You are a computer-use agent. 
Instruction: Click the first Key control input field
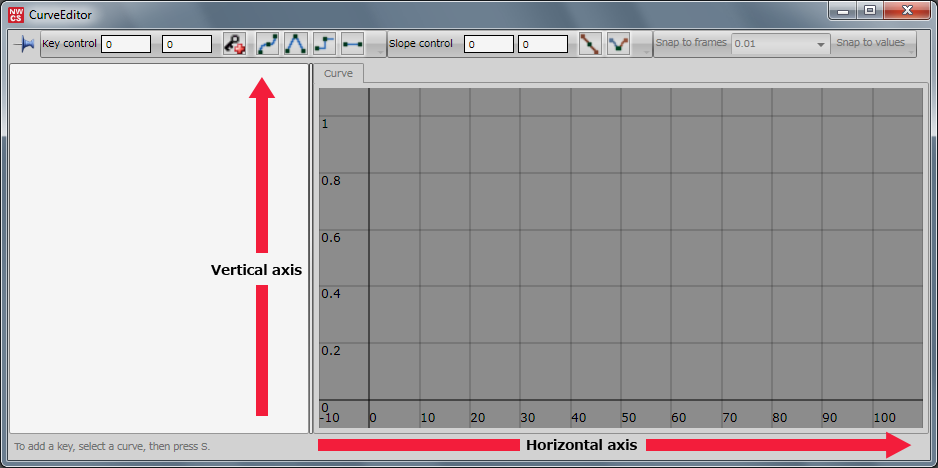126,44
